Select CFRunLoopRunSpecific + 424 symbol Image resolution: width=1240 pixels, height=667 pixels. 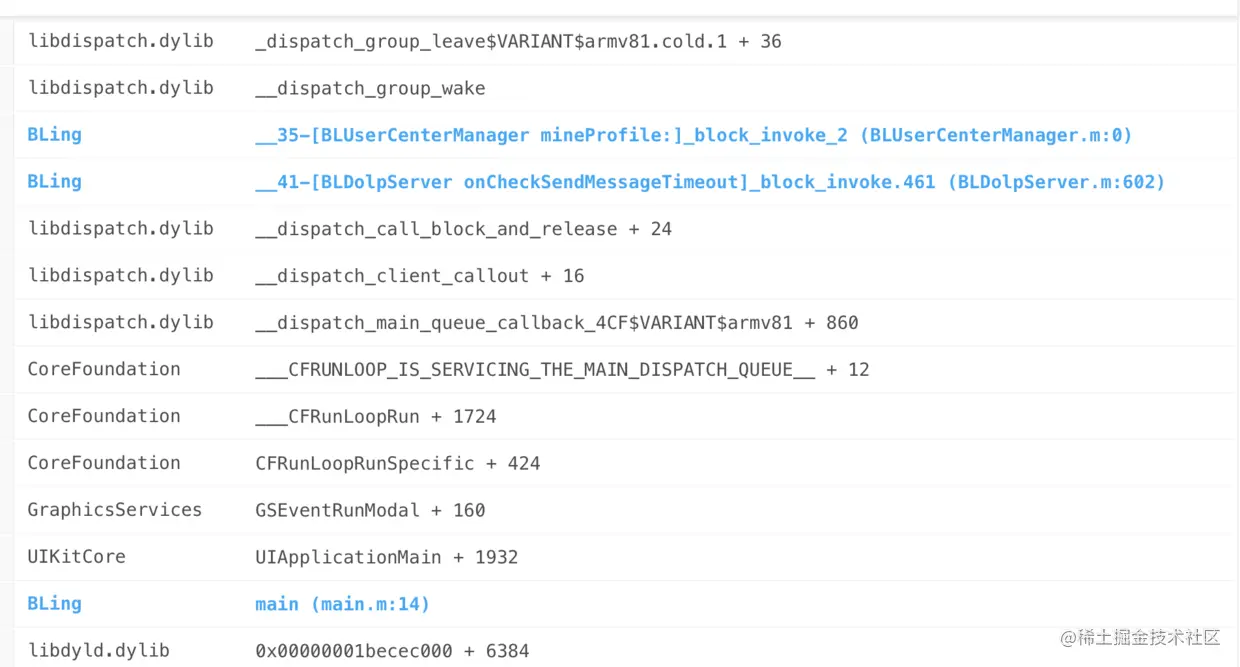pyautogui.click(x=397, y=464)
